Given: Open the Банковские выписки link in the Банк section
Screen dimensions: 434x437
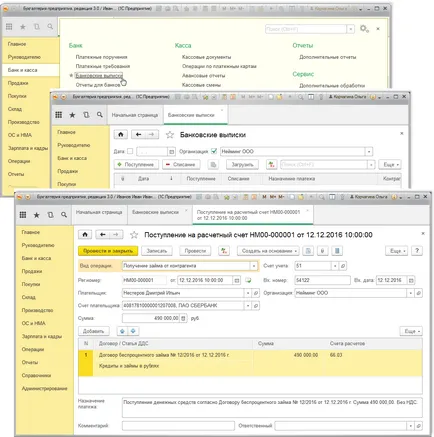Looking at the screenshot, I should [x=99, y=76].
